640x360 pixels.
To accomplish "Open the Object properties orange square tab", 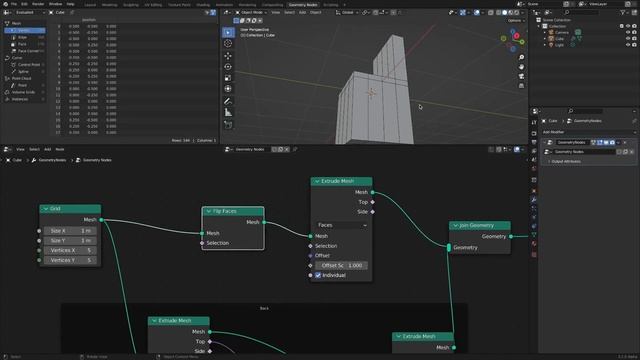I will point(534,191).
